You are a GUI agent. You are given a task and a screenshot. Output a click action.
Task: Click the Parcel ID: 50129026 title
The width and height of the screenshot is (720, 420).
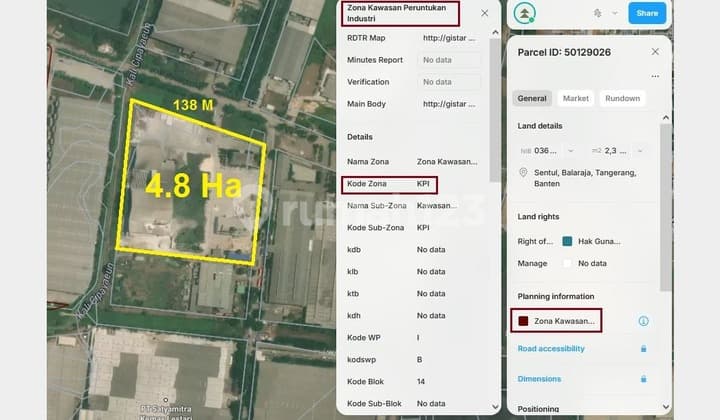click(564, 52)
